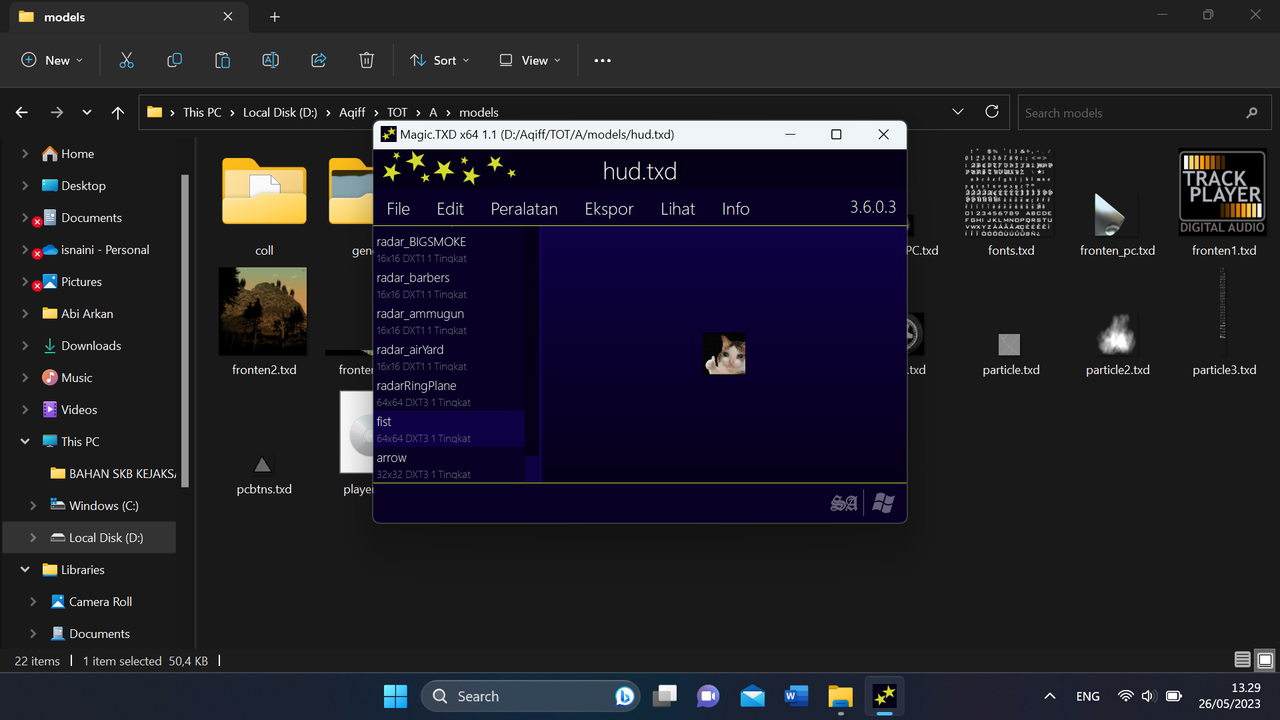This screenshot has height=720, width=1280.
Task: Open the Ekspor menu
Action: click(x=609, y=209)
